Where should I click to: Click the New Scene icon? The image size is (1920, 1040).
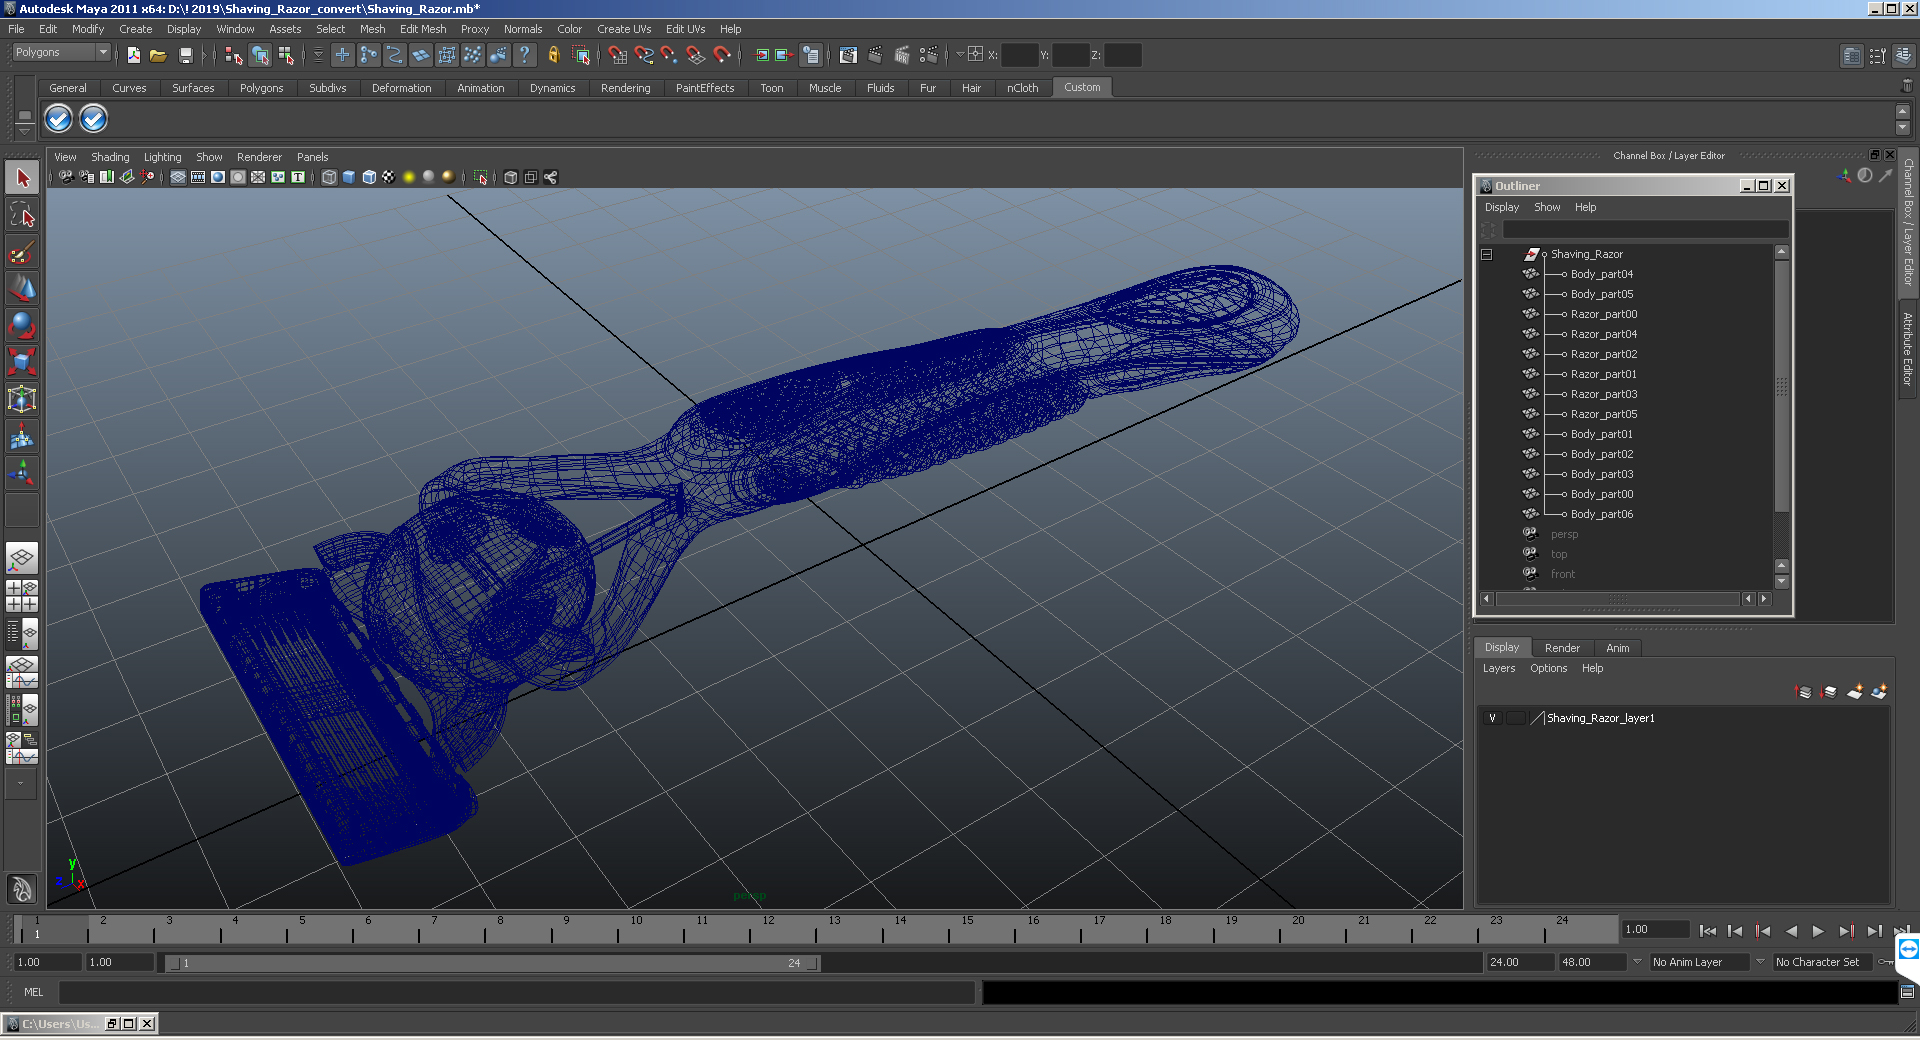133,55
